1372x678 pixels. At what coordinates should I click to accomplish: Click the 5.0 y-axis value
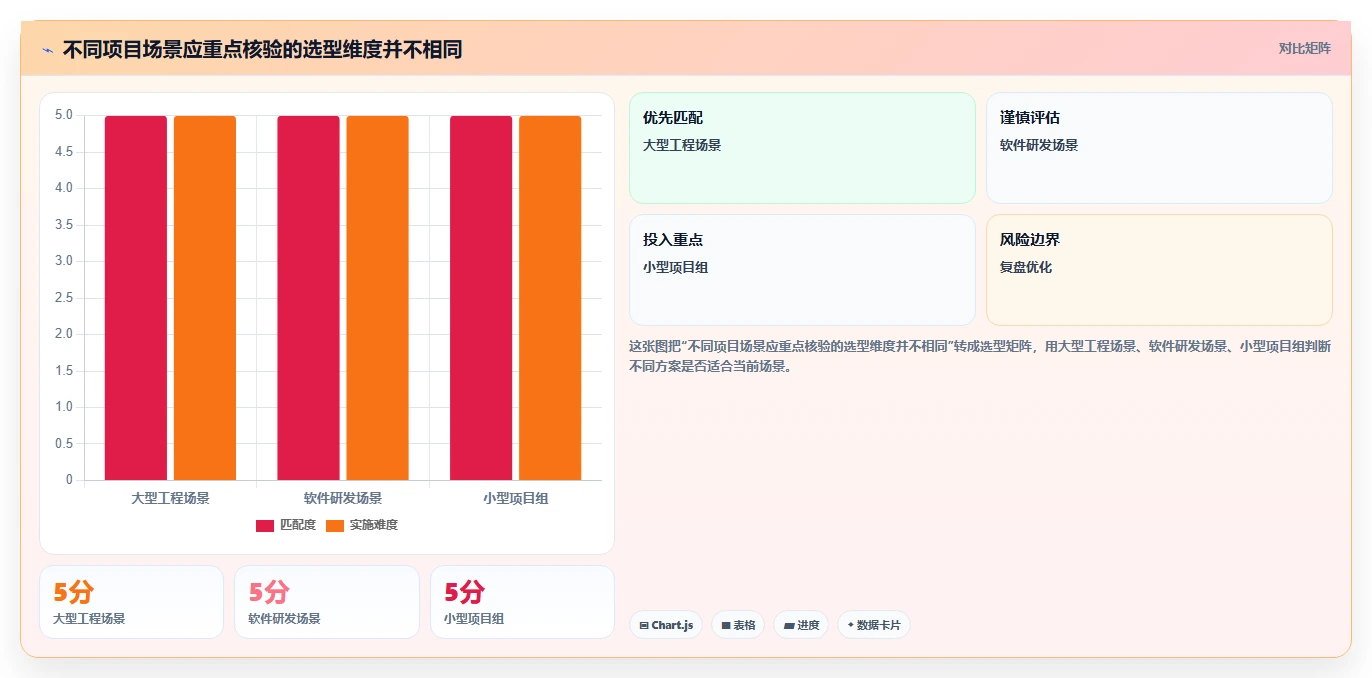[x=63, y=115]
